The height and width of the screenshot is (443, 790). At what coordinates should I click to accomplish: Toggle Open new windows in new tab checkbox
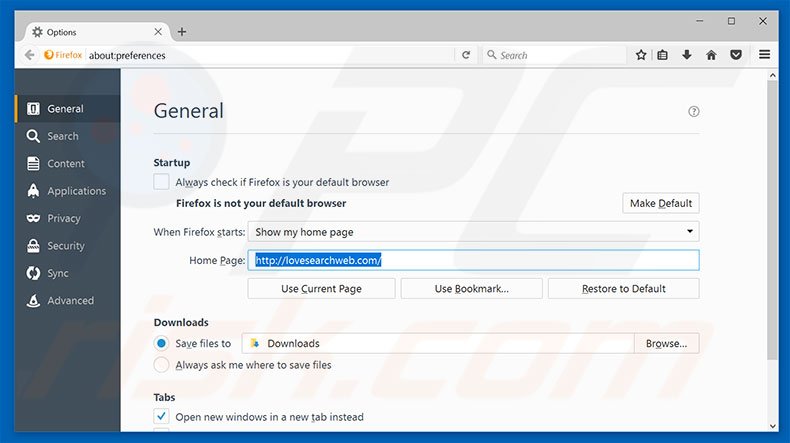click(161, 416)
